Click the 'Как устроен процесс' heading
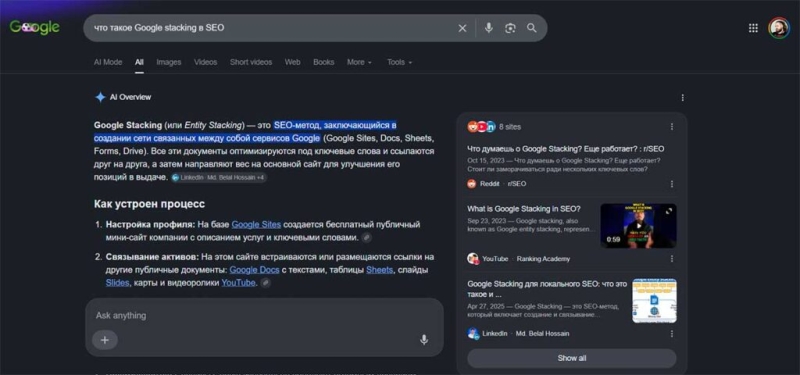 149,204
